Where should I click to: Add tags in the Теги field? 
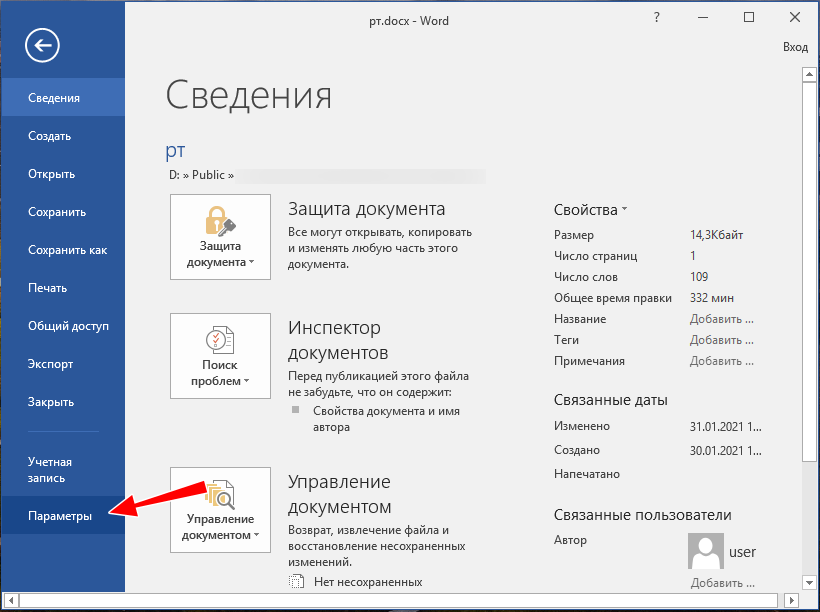pos(721,340)
